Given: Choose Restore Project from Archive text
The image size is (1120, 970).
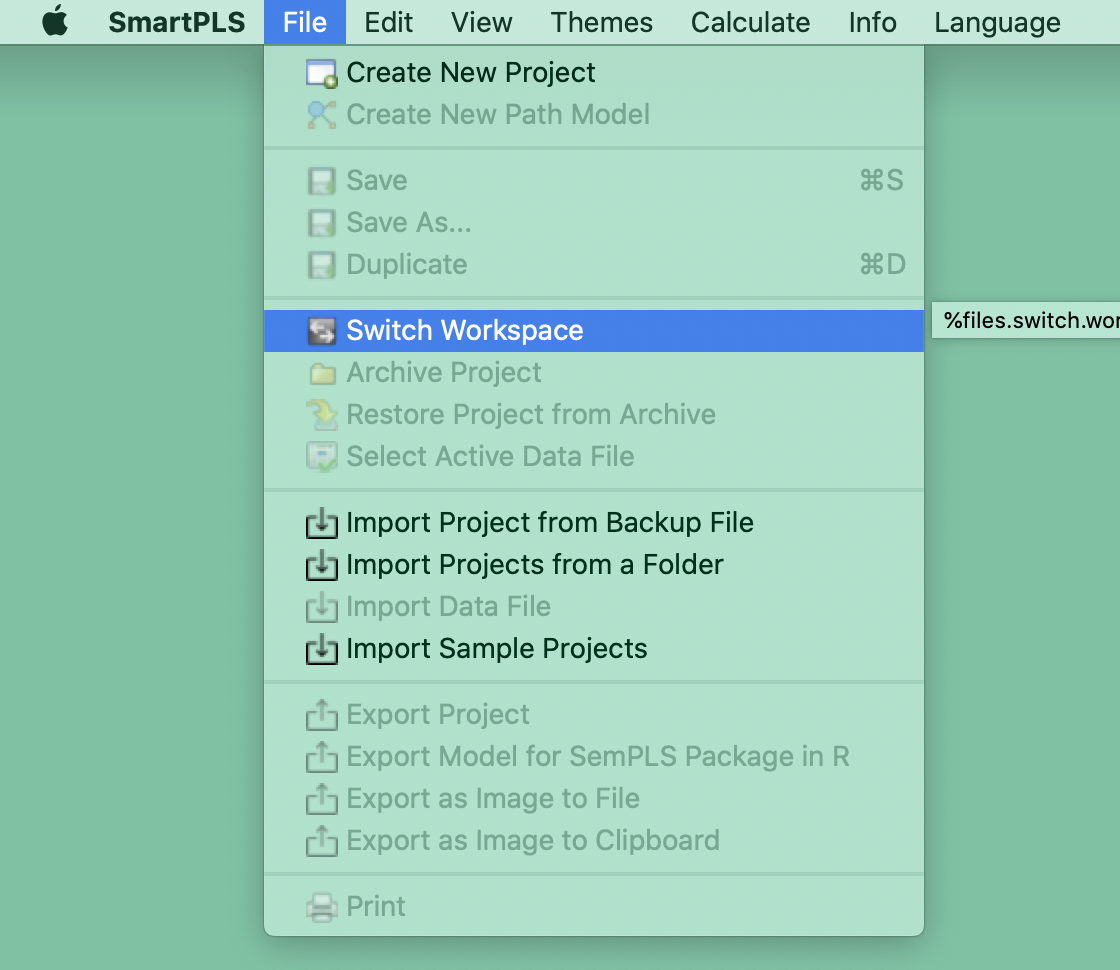Looking at the screenshot, I should coord(531,414).
